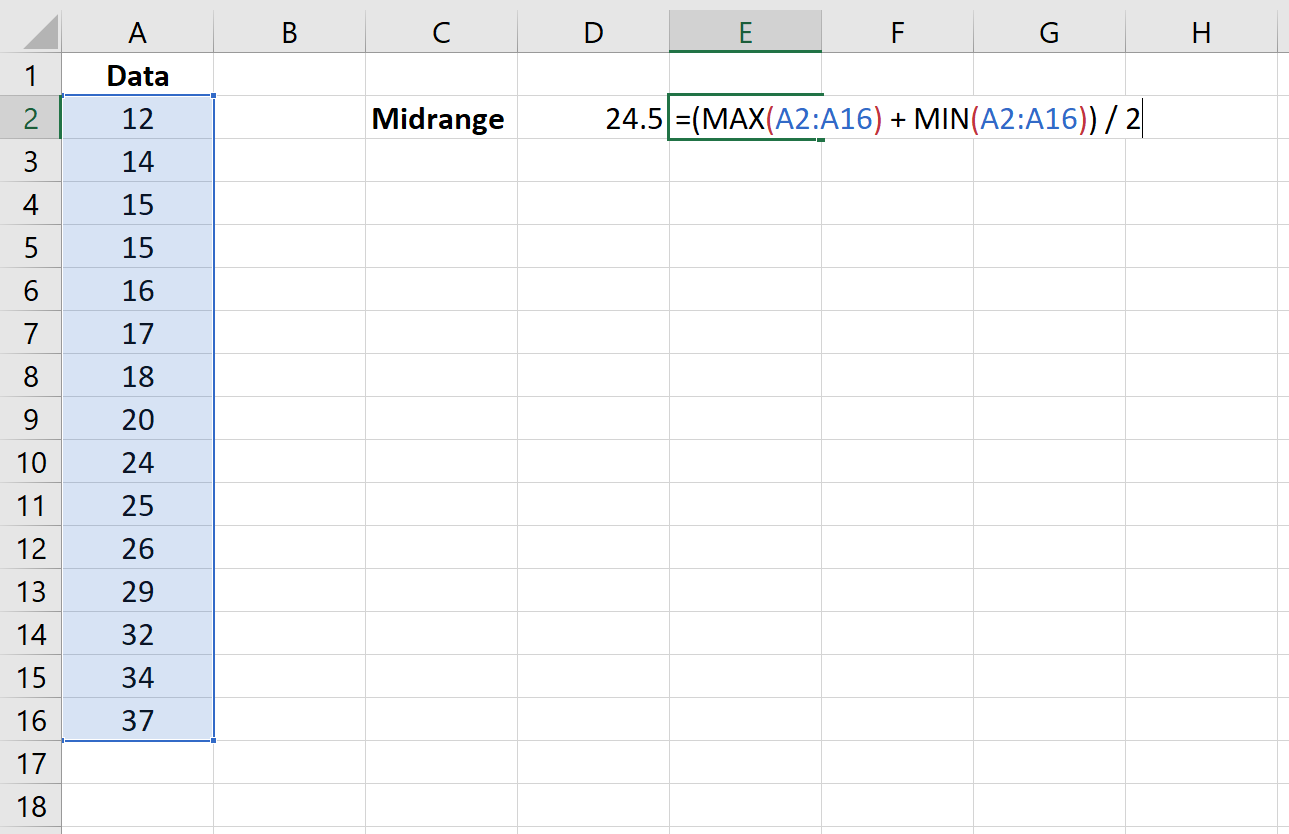Click the Data header cell
This screenshot has height=834, width=1289.
coord(138,75)
